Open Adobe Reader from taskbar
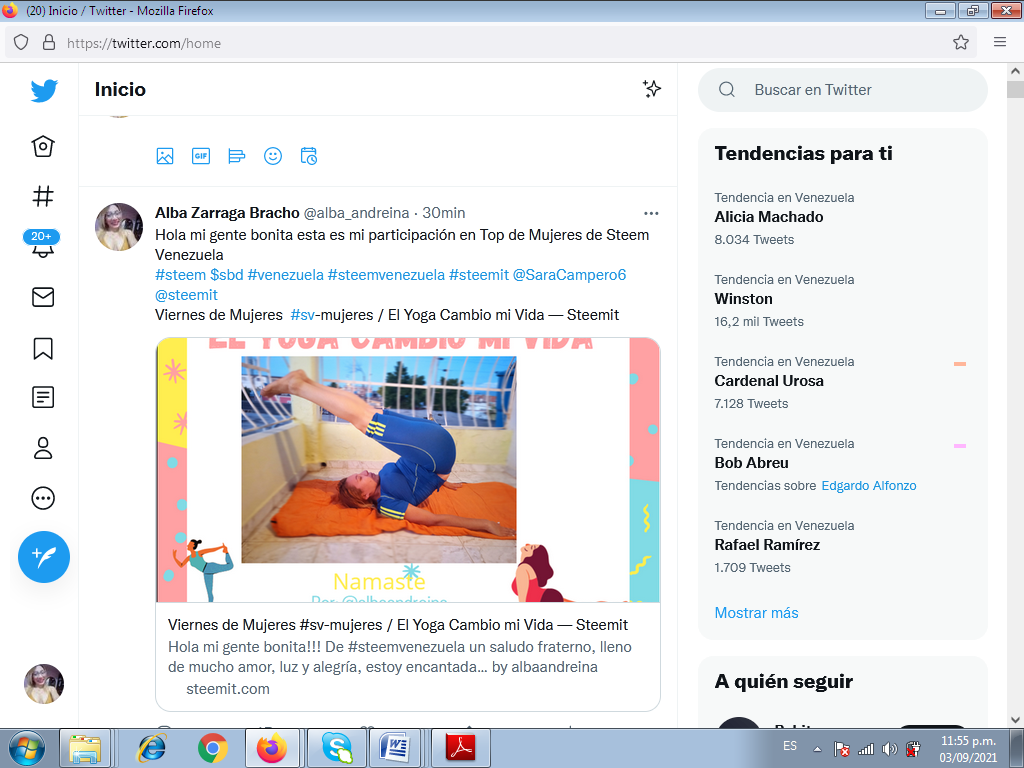 pyautogui.click(x=461, y=748)
